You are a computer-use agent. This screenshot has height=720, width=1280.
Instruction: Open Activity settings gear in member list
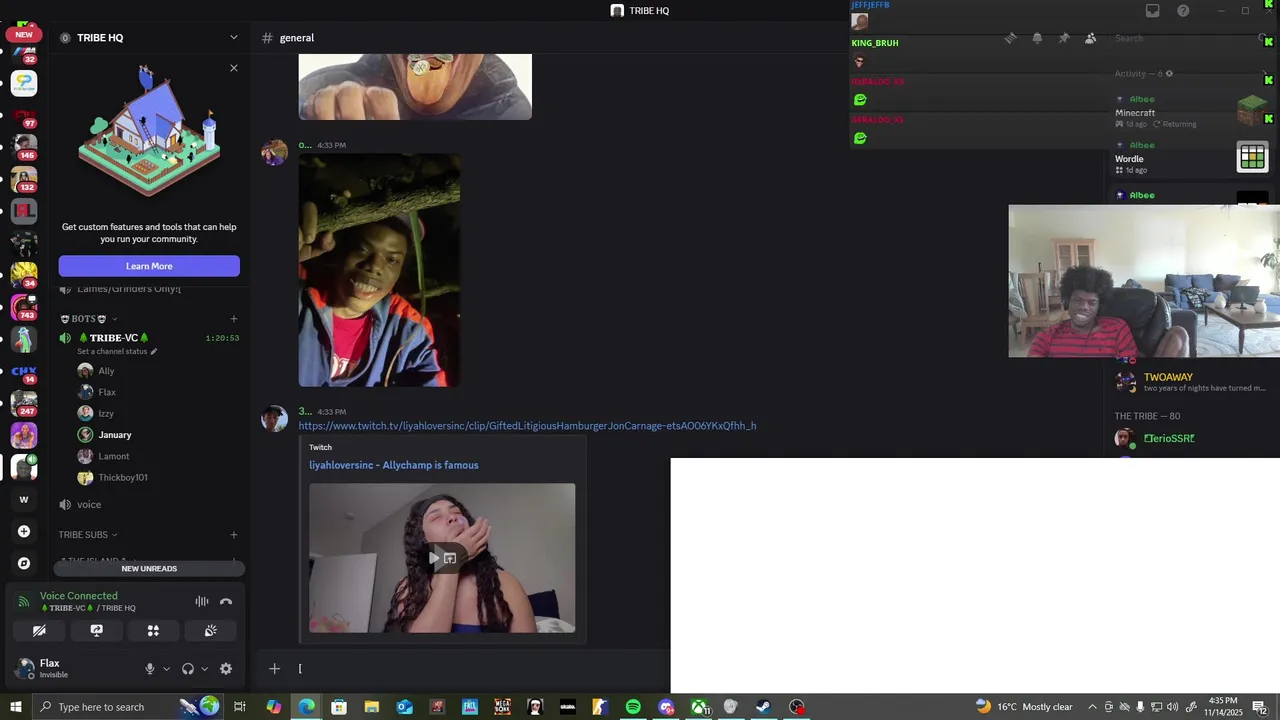(x=1169, y=73)
